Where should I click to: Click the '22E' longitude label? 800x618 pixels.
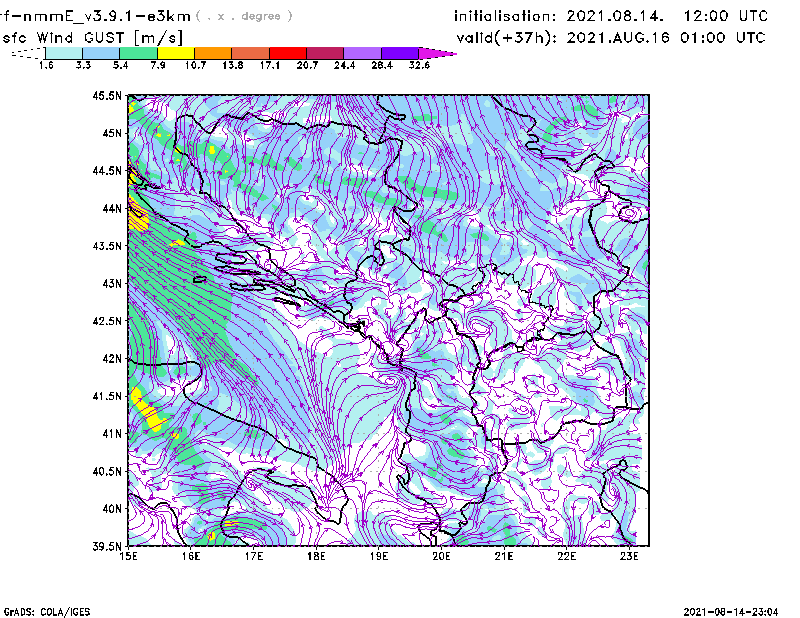pyautogui.click(x=566, y=556)
